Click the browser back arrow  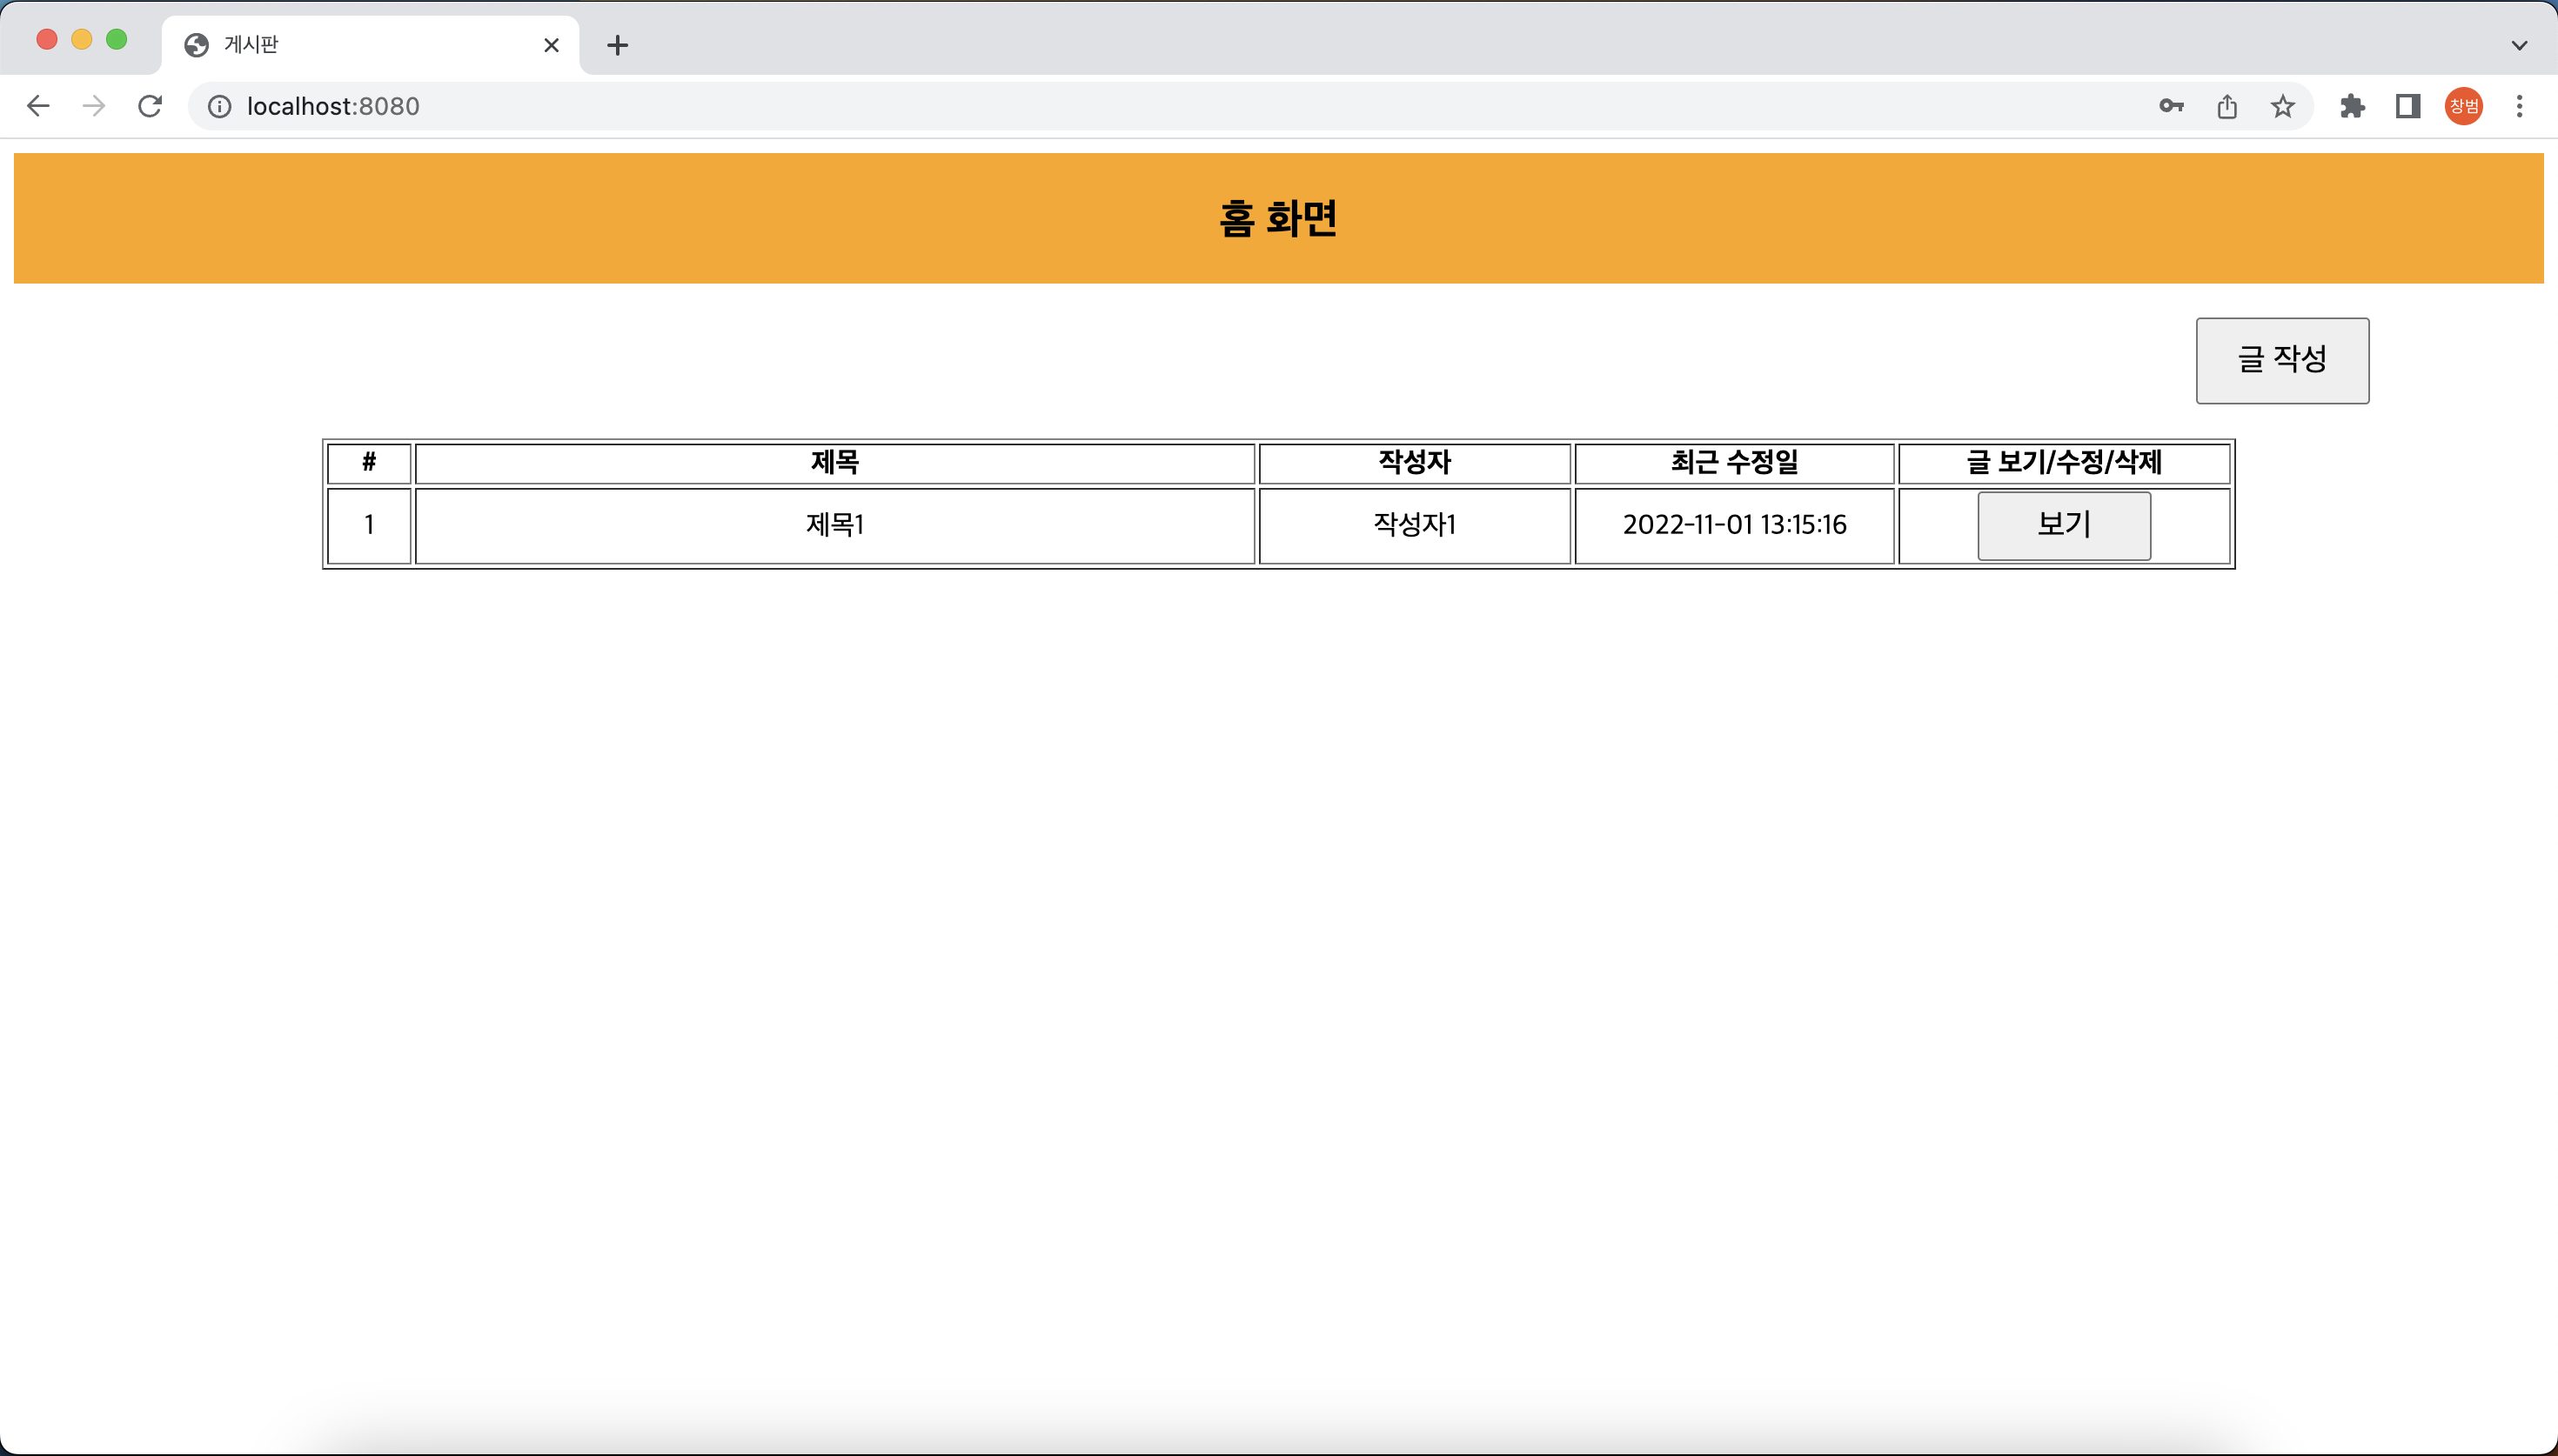point(38,106)
